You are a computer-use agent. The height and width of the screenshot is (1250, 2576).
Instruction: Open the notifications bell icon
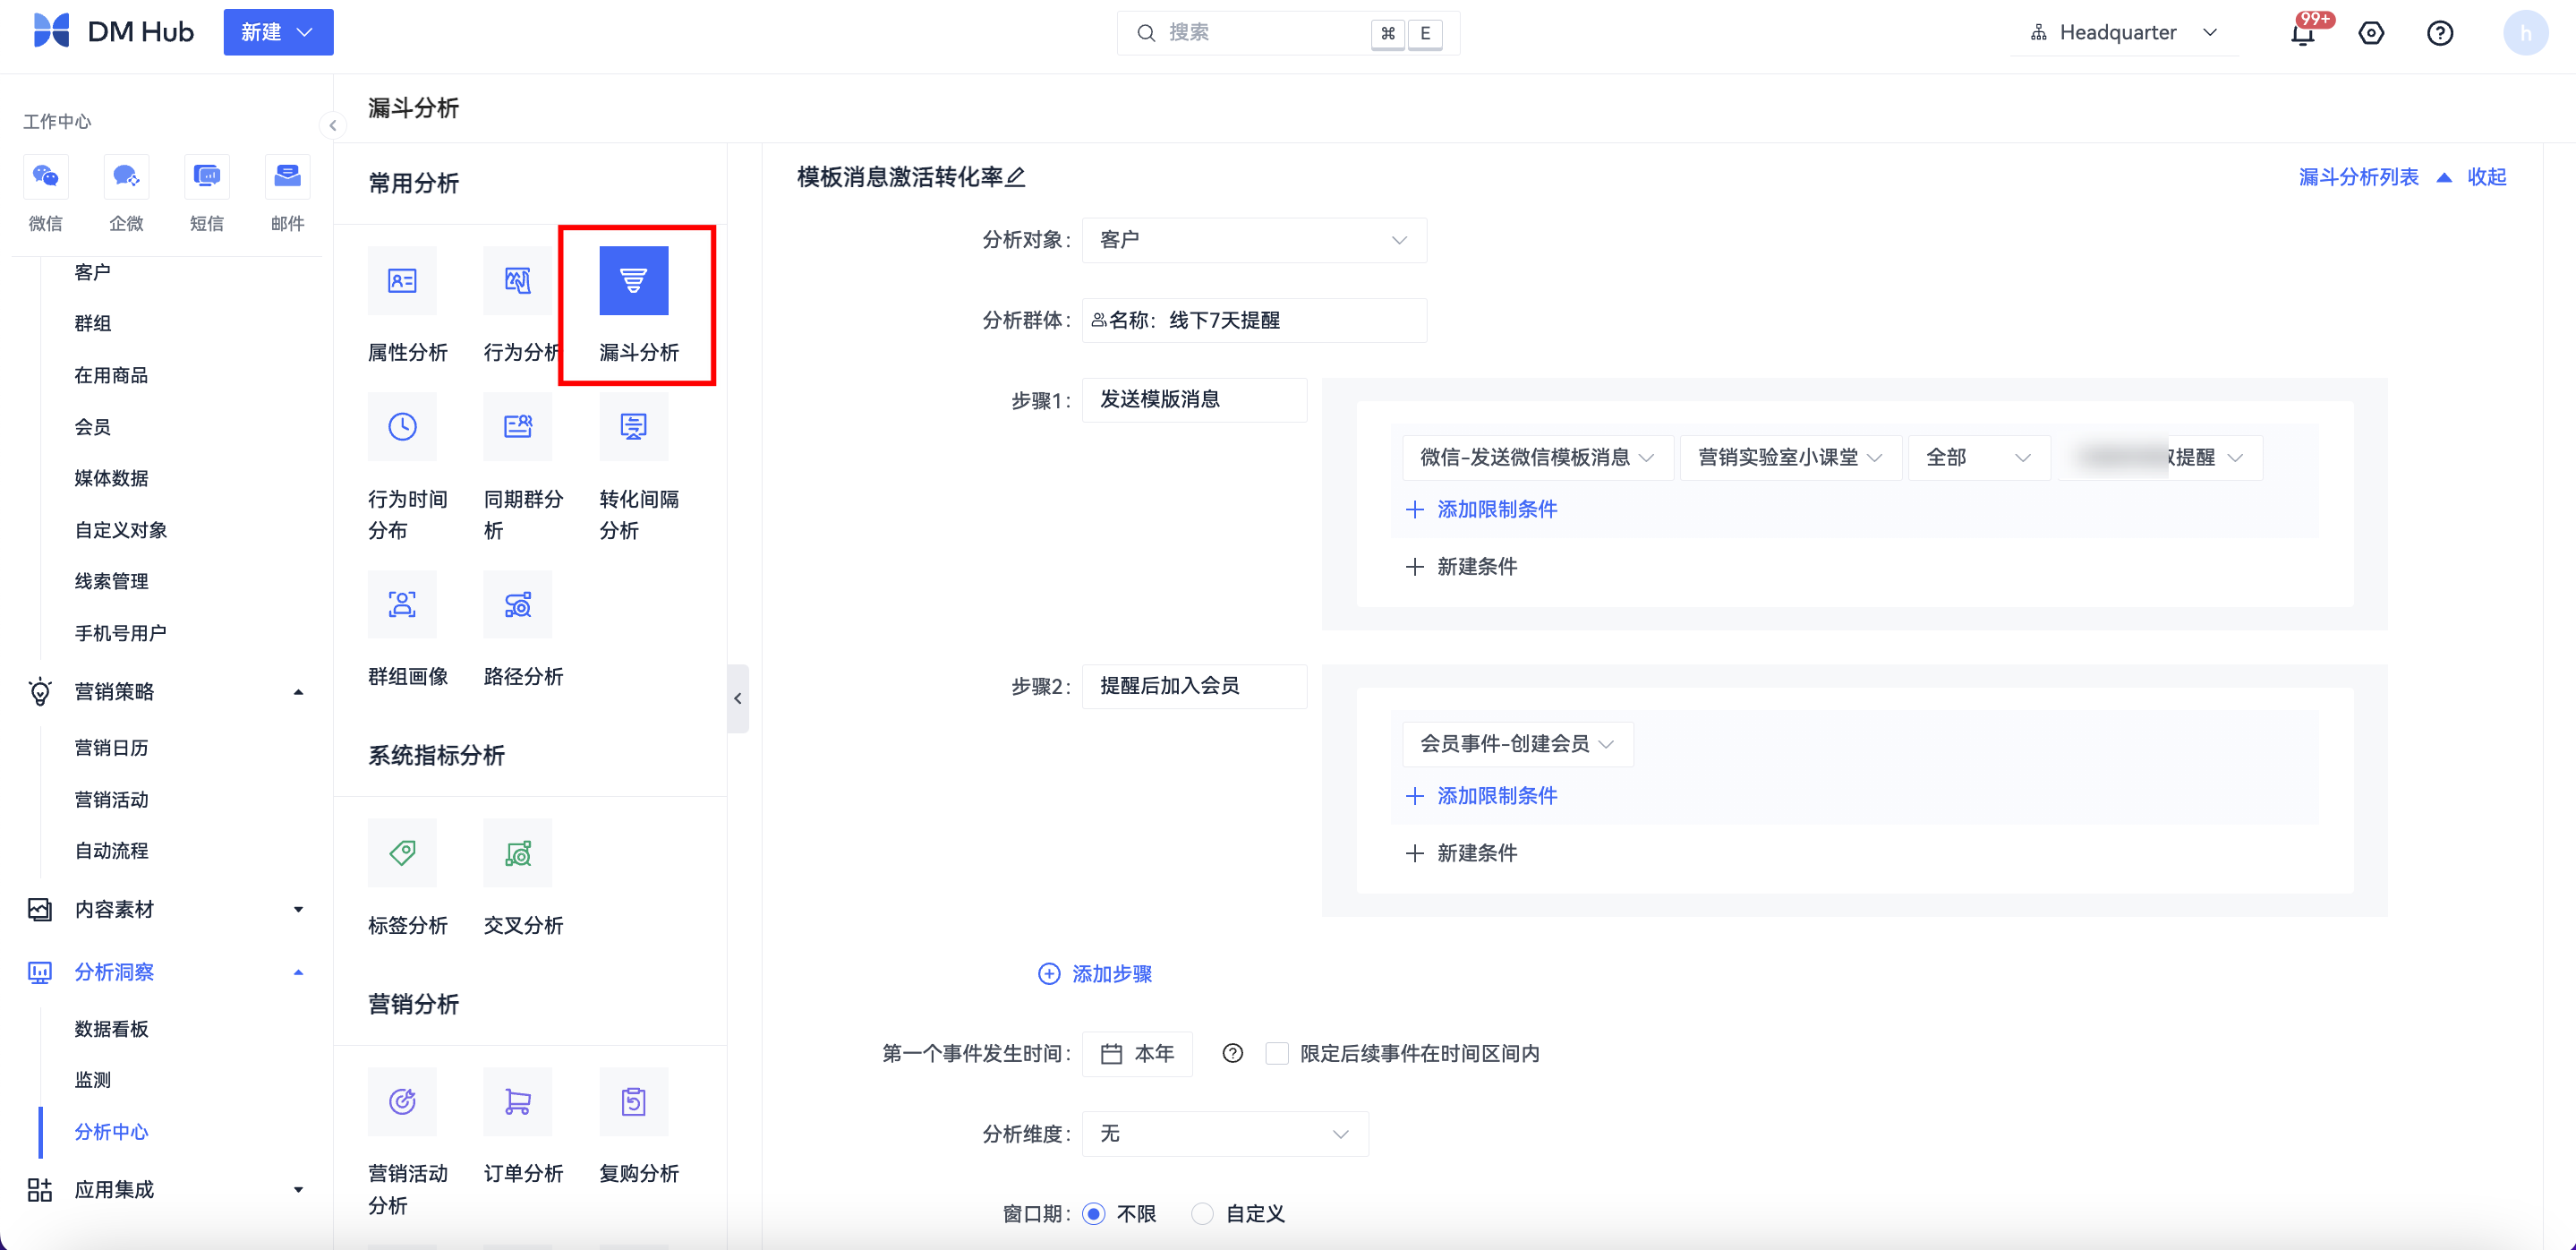[x=2303, y=33]
